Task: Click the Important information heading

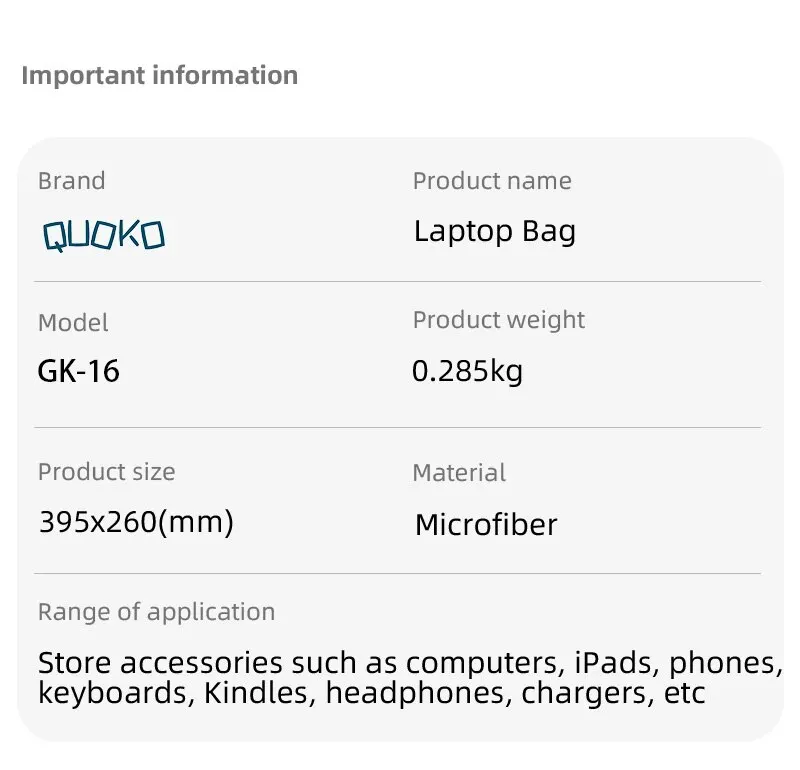Action: pyautogui.click(x=159, y=76)
